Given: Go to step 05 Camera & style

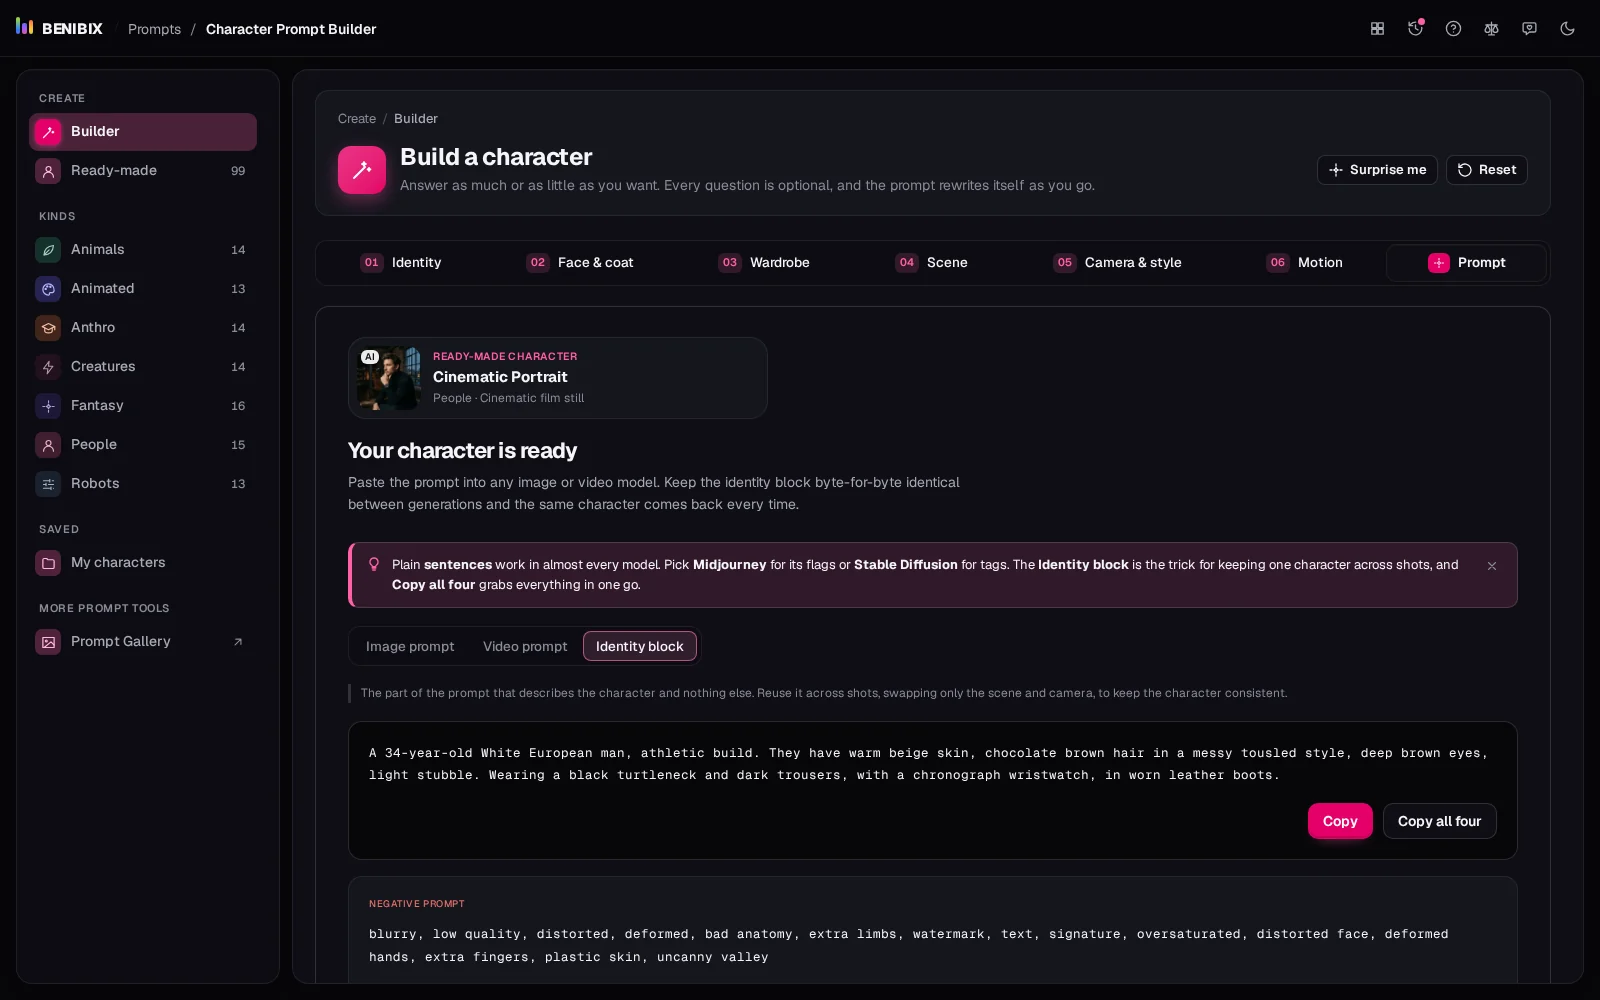Looking at the screenshot, I should [x=1117, y=263].
